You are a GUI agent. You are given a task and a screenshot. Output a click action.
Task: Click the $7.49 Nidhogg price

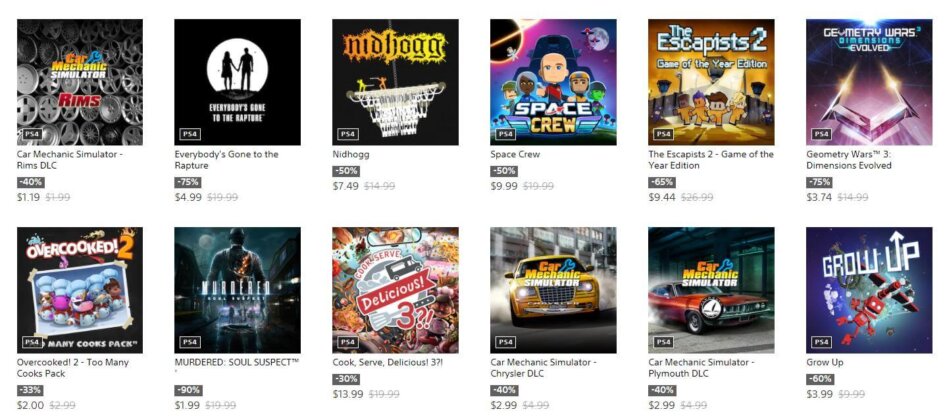pos(345,186)
